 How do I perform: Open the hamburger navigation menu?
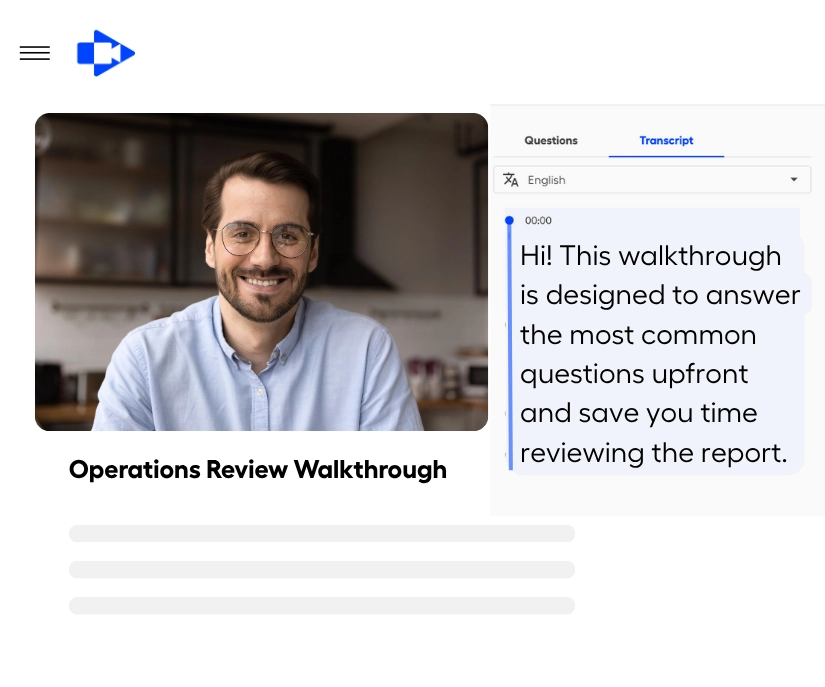[34, 53]
